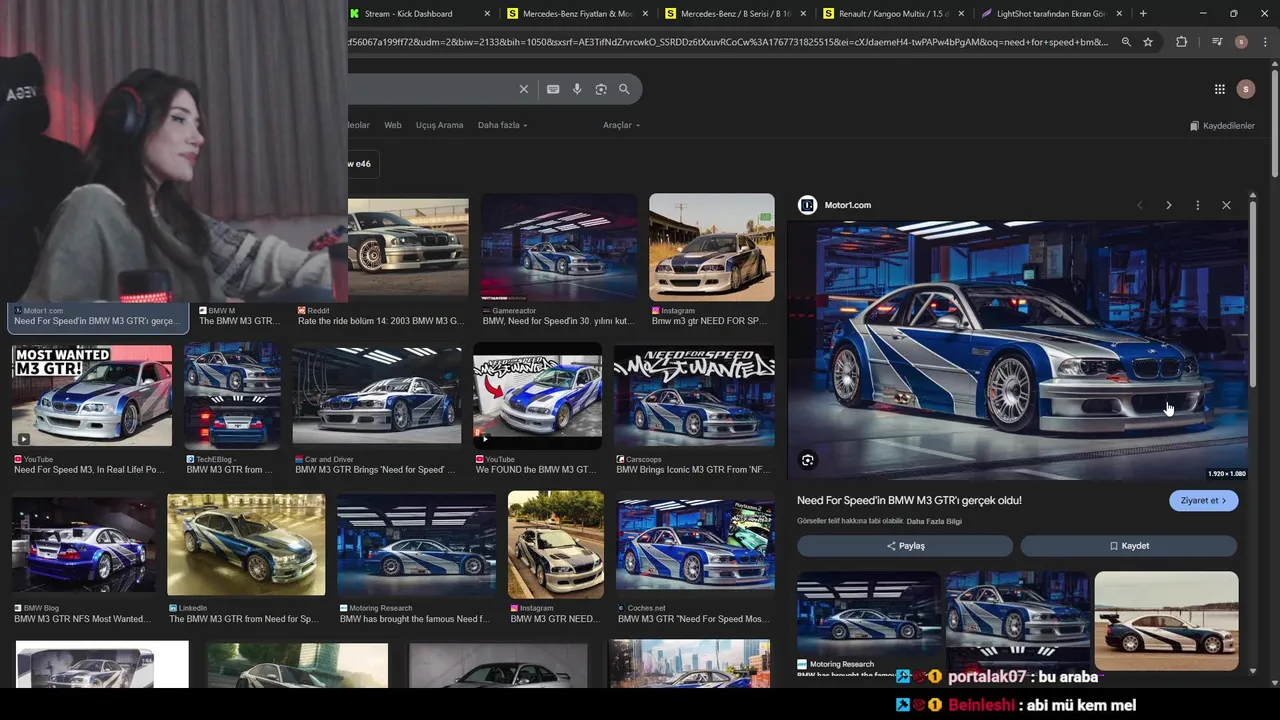The height and width of the screenshot is (720, 1280).
Task: Open the Google apps grid
Action: [1220, 89]
